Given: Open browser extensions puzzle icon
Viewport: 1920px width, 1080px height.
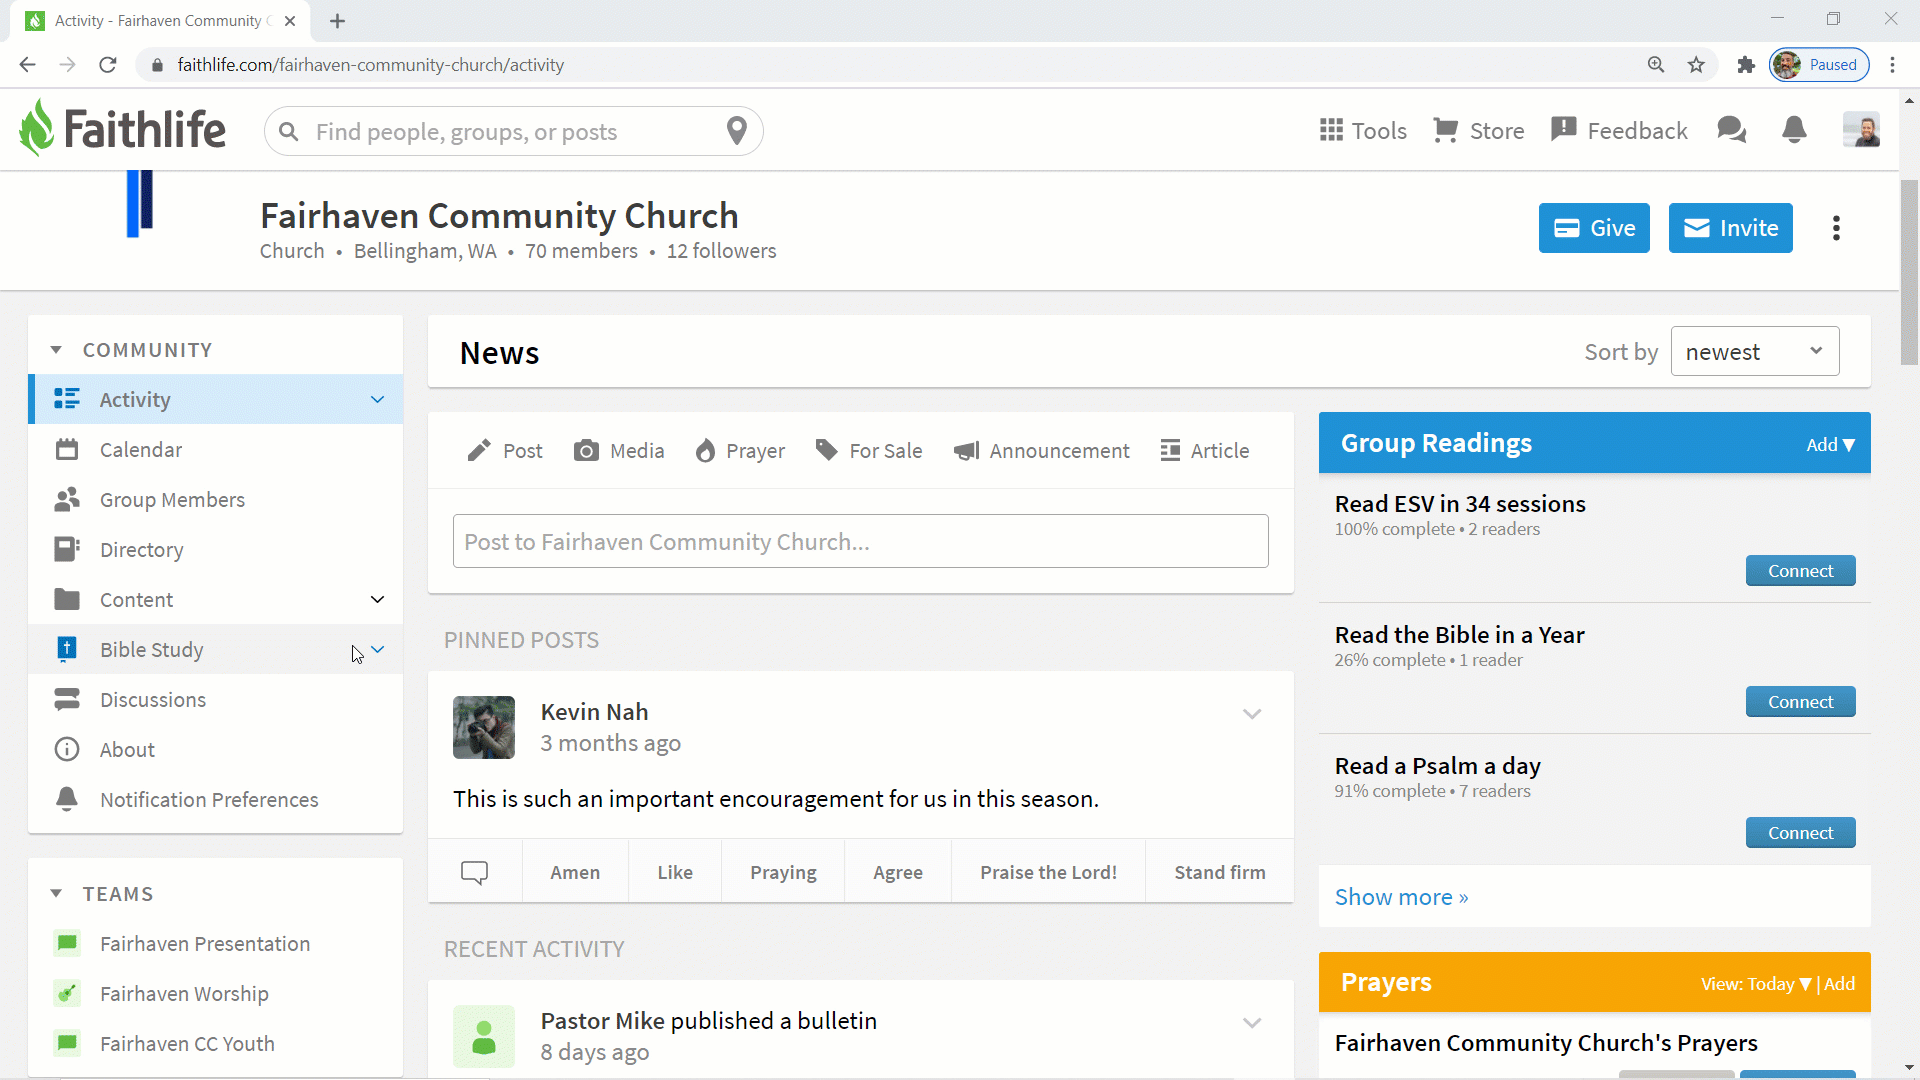Looking at the screenshot, I should click(x=1746, y=65).
